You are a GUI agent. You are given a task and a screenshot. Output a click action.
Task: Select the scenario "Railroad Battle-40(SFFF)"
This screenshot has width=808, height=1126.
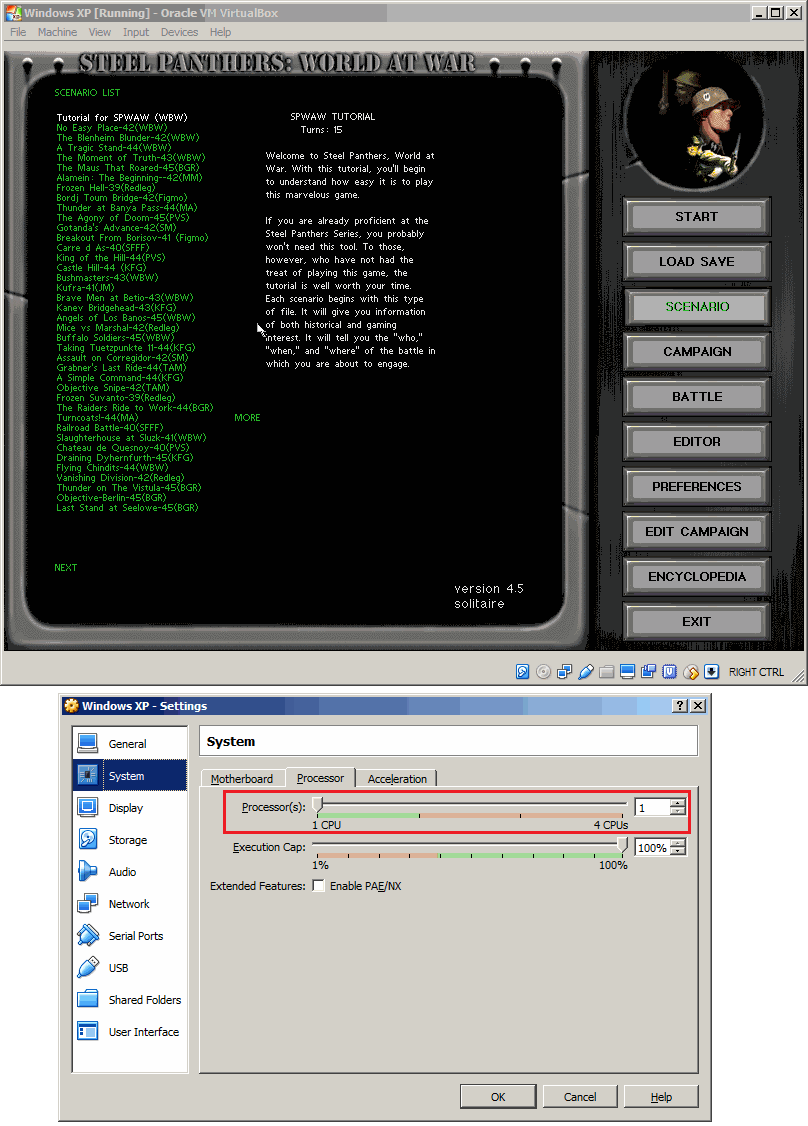click(x=110, y=427)
